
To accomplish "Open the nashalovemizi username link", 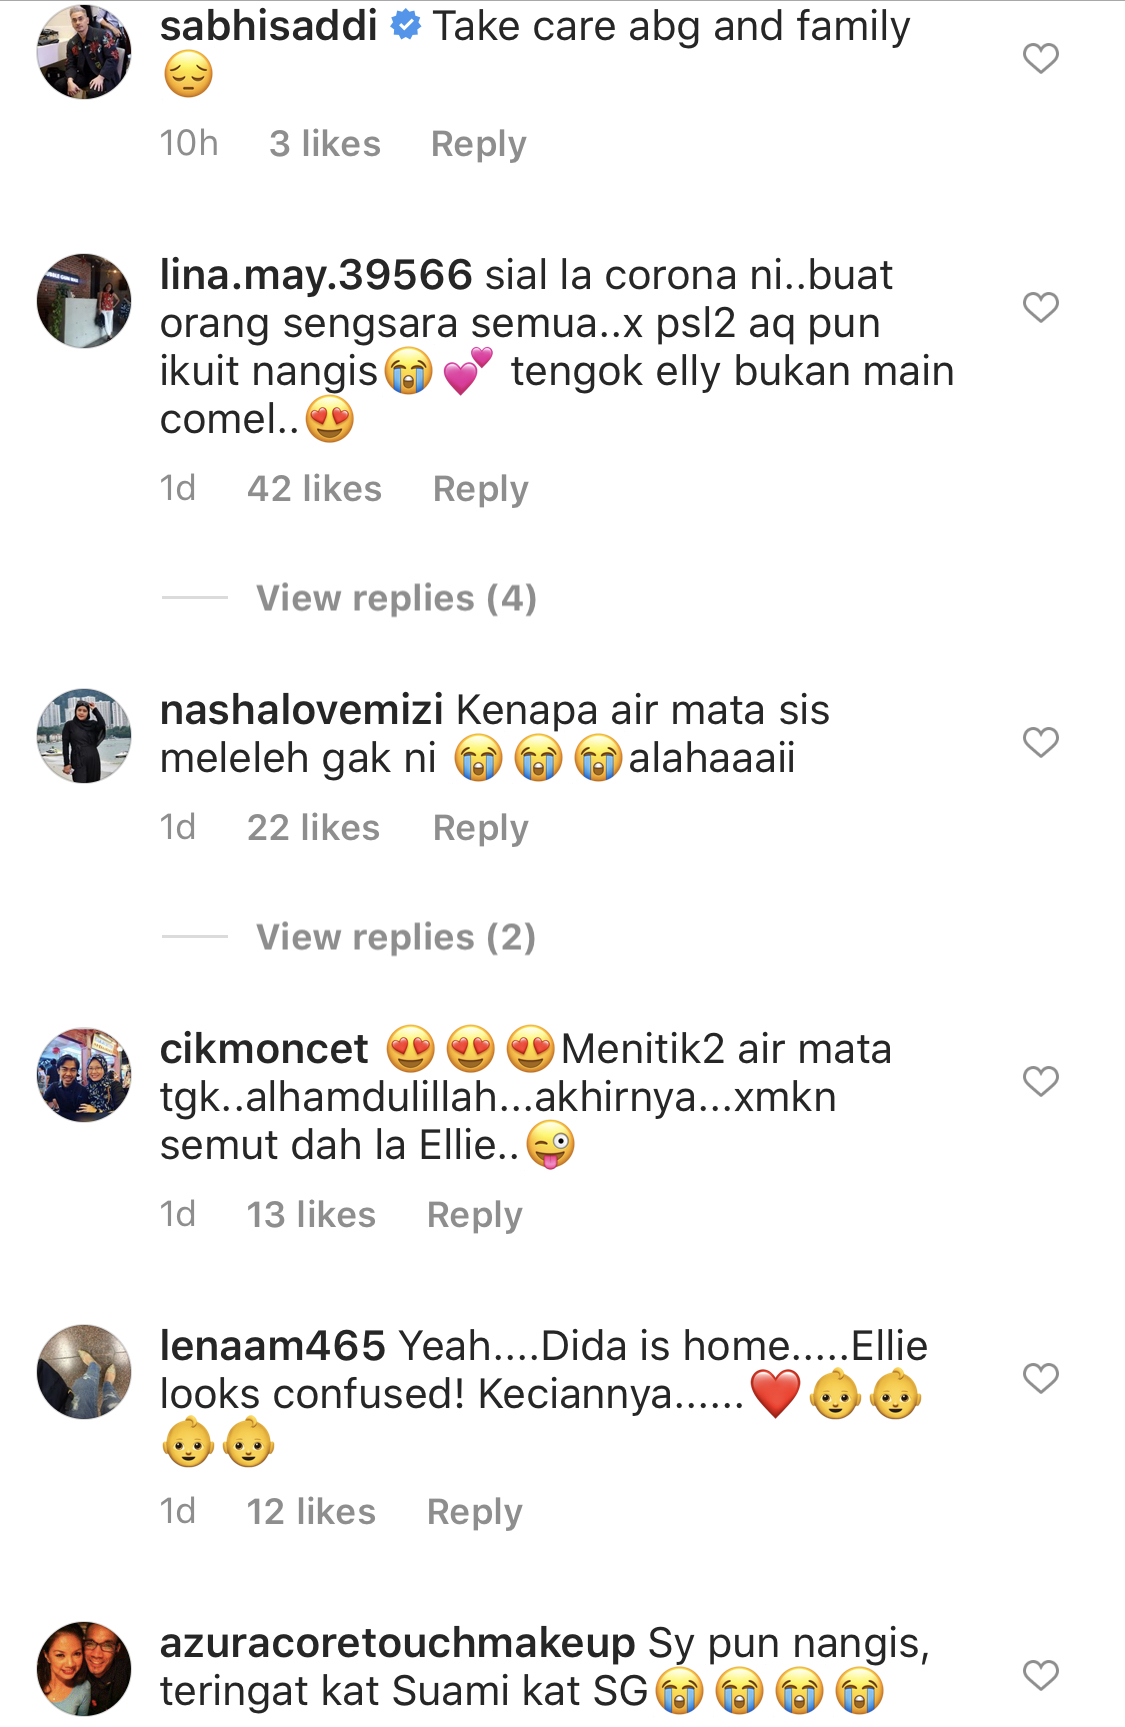I will tap(301, 710).
